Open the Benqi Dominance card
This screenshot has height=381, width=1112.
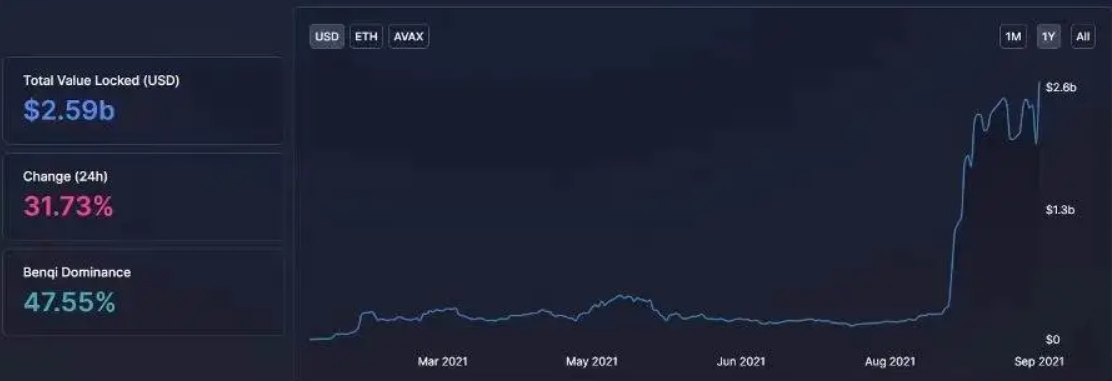pyautogui.click(x=143, y=292)
